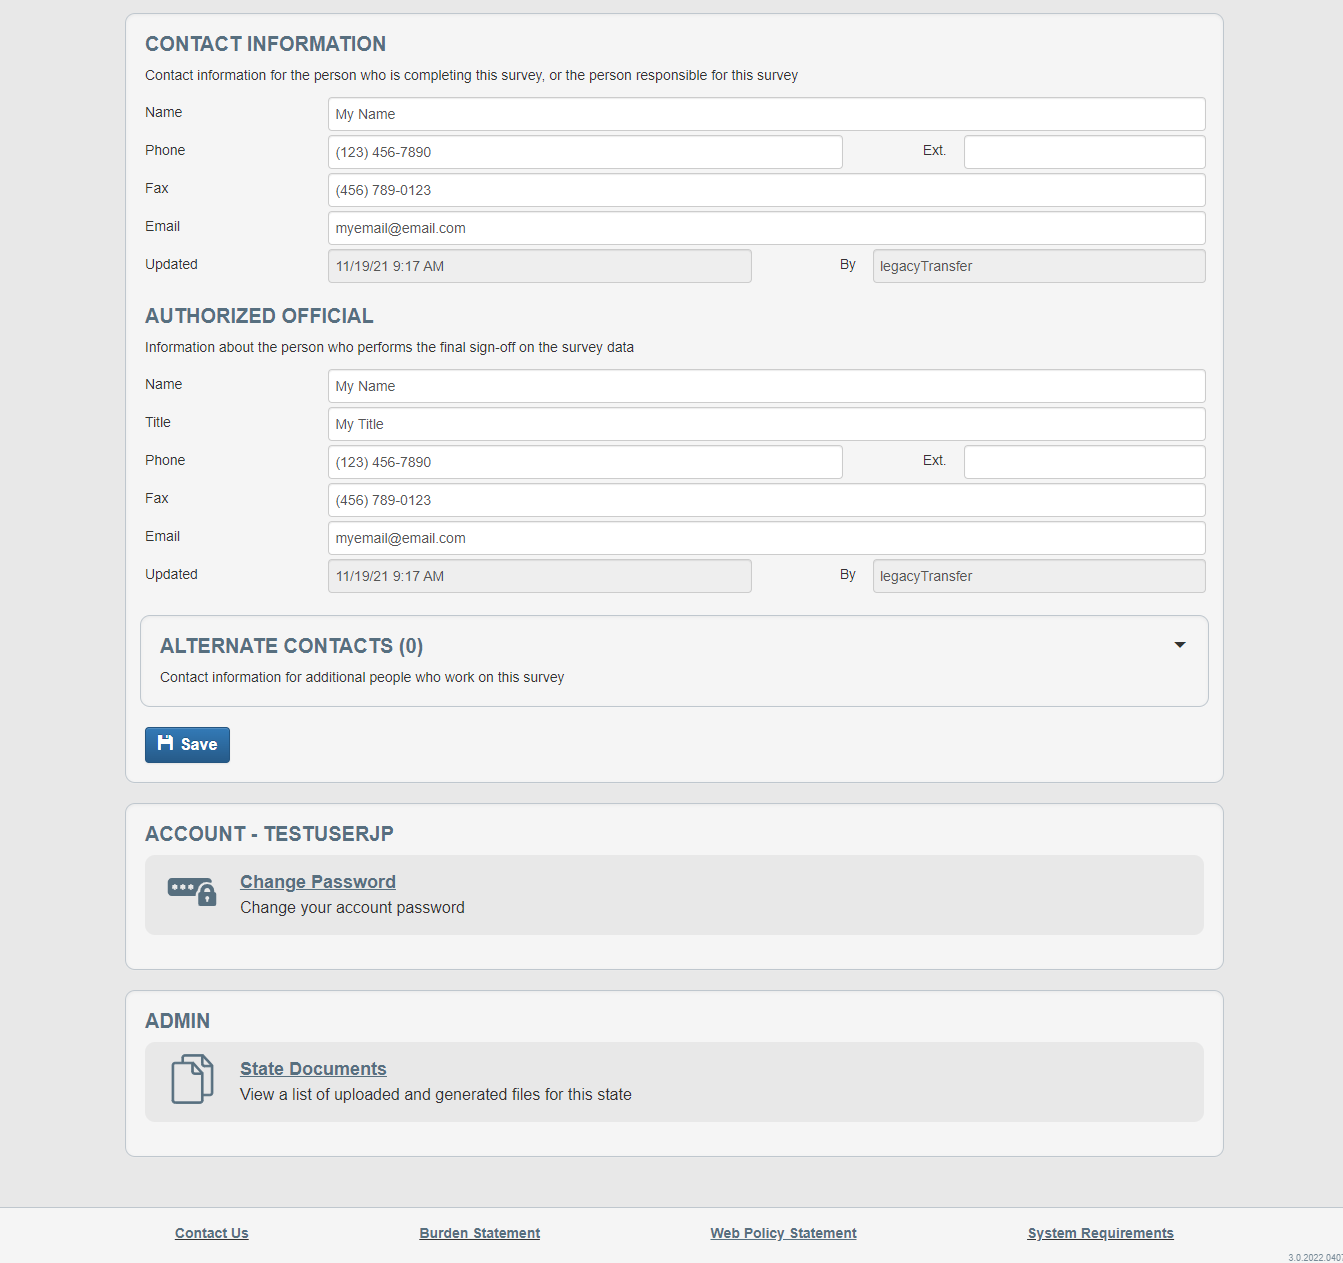Open the Change Password link

pyautogui.click(x=318, y=882)
